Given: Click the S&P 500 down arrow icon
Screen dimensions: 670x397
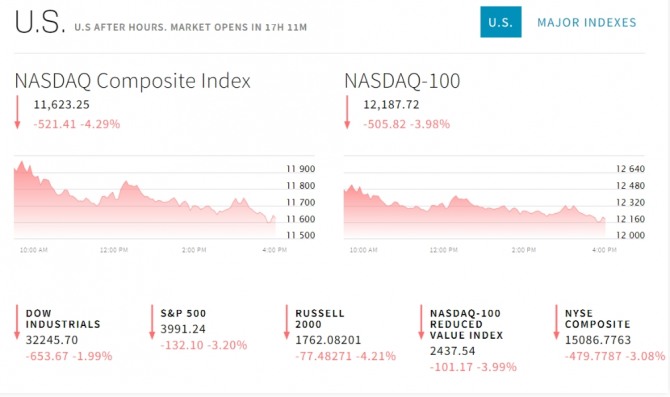Looking at the screenshot, I should coord(152,322).
